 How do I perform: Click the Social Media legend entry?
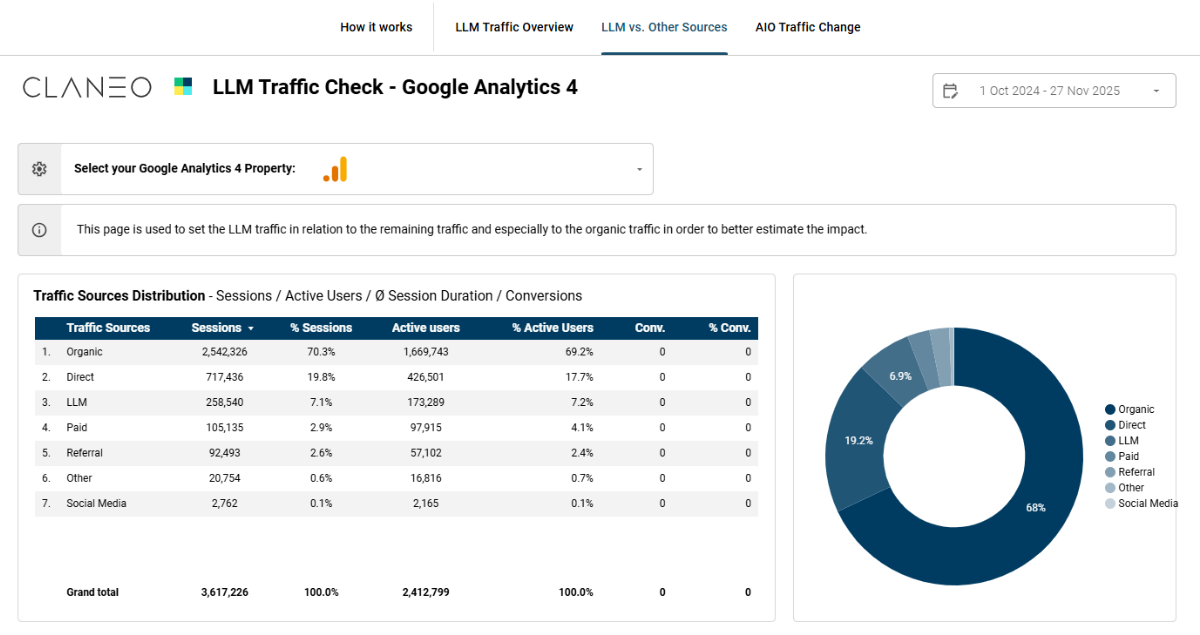click(x=1147, y=503)
